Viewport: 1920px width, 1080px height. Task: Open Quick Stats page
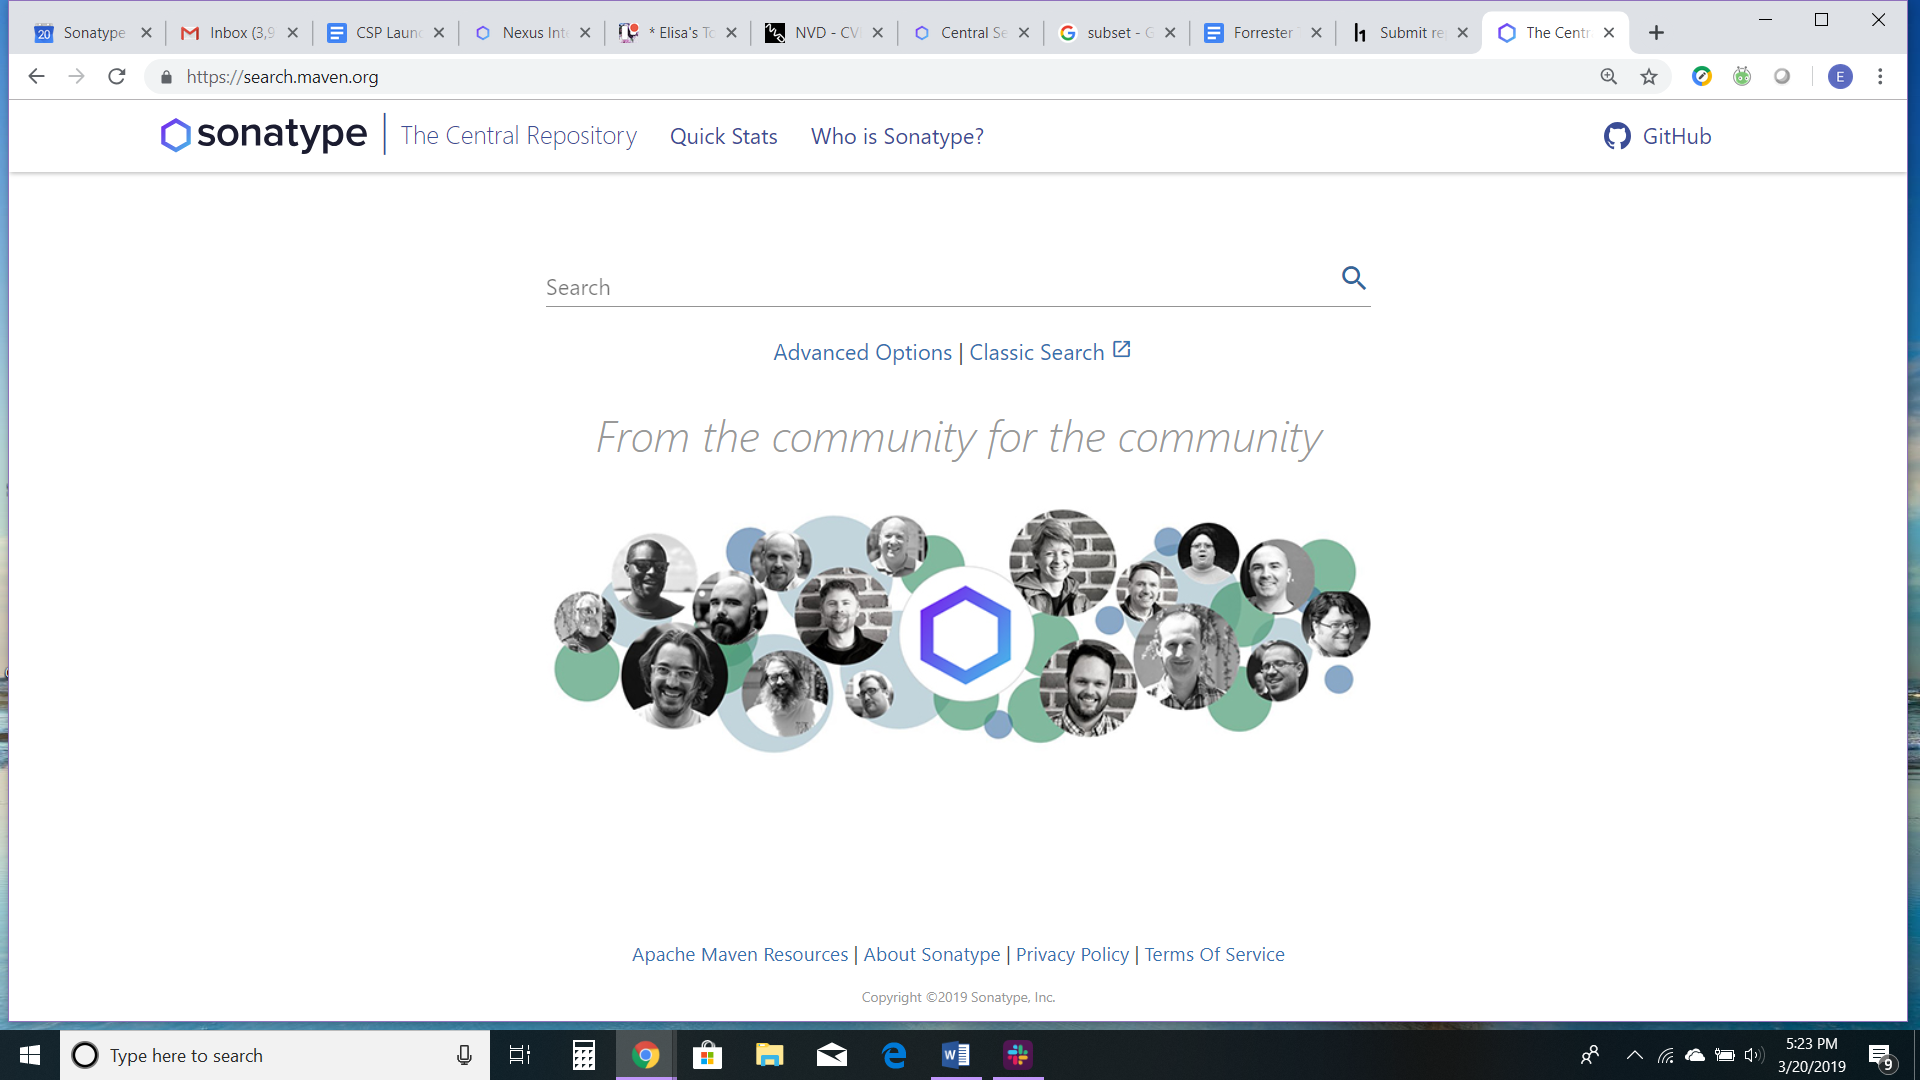point(723,137)
